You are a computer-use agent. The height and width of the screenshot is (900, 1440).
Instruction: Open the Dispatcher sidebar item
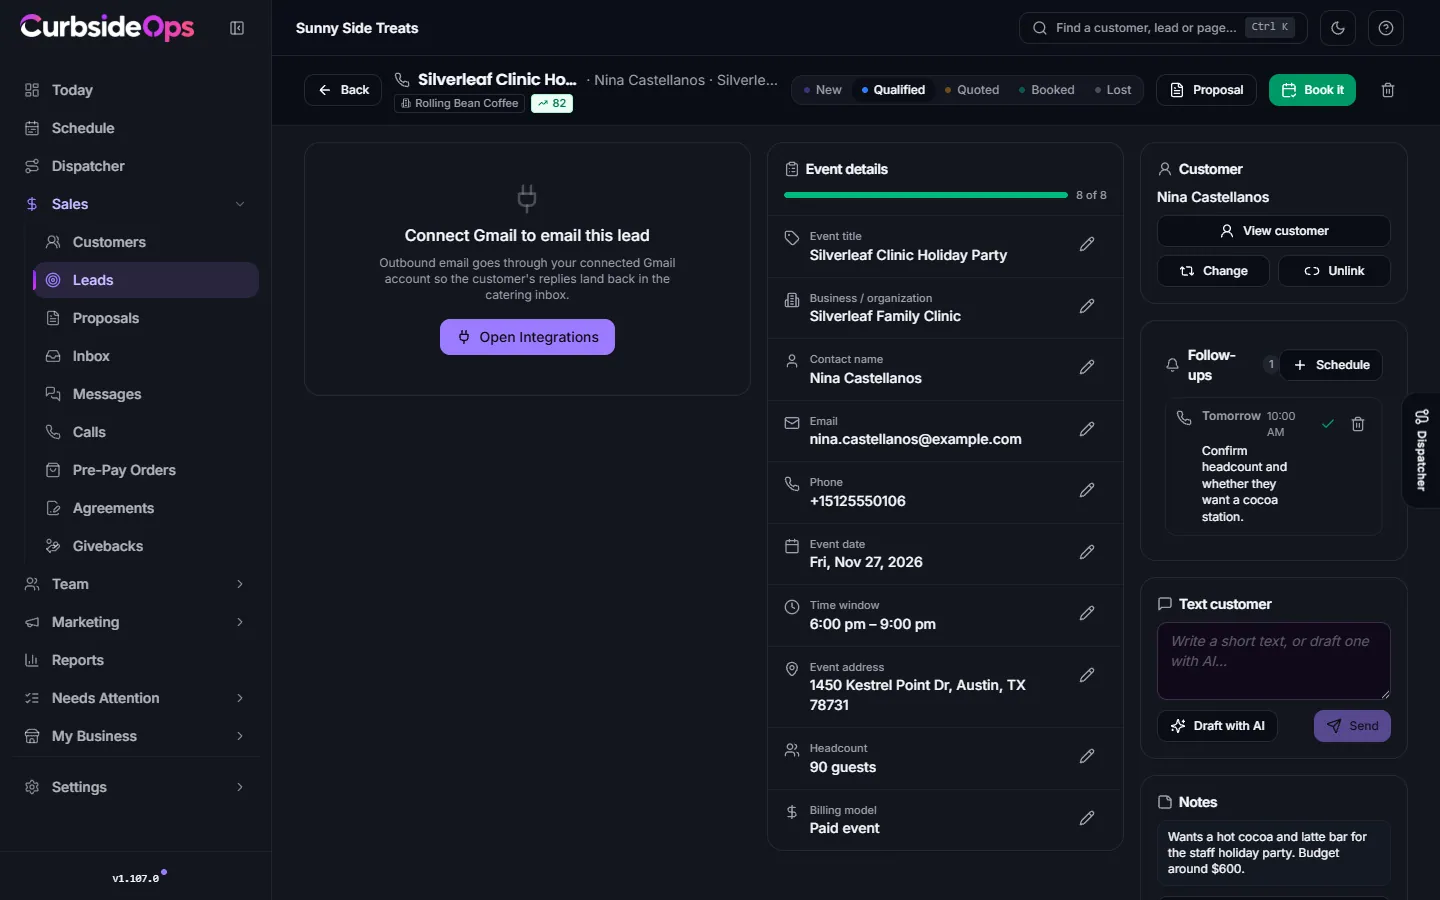pos(135,166)
